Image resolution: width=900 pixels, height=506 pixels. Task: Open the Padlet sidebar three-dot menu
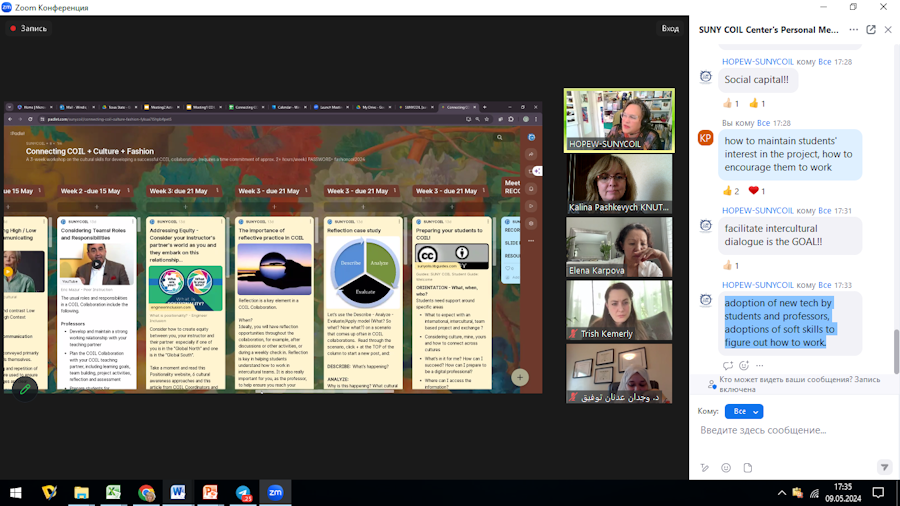point(531,241)
